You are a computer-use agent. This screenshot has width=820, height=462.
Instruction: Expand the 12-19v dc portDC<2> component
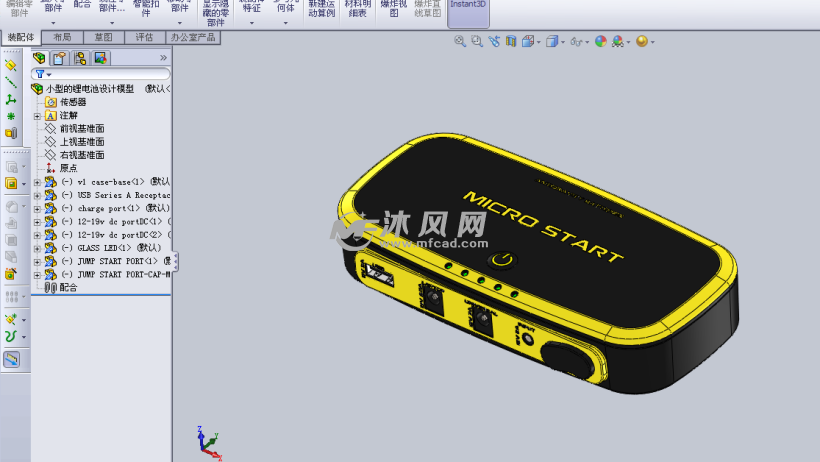pyautogui.click(x=37, y=235)
